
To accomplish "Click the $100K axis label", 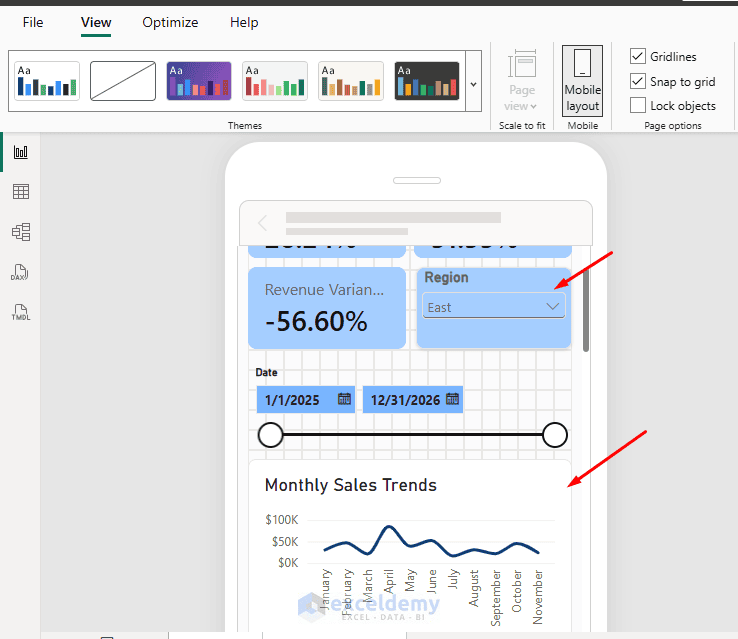I will pos(281,519).
